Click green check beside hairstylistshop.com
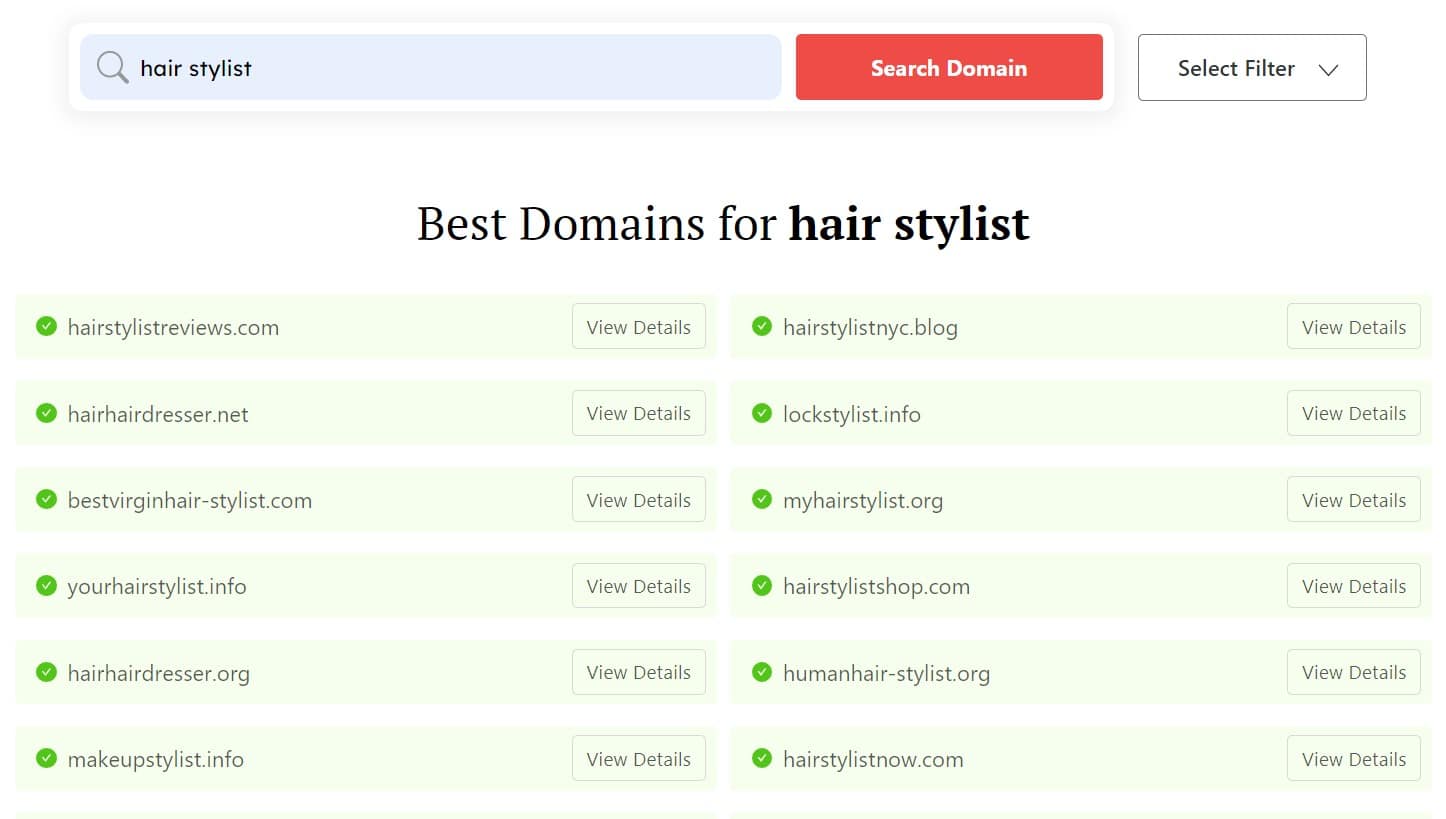1446x819 pixels. coord(762,586)
